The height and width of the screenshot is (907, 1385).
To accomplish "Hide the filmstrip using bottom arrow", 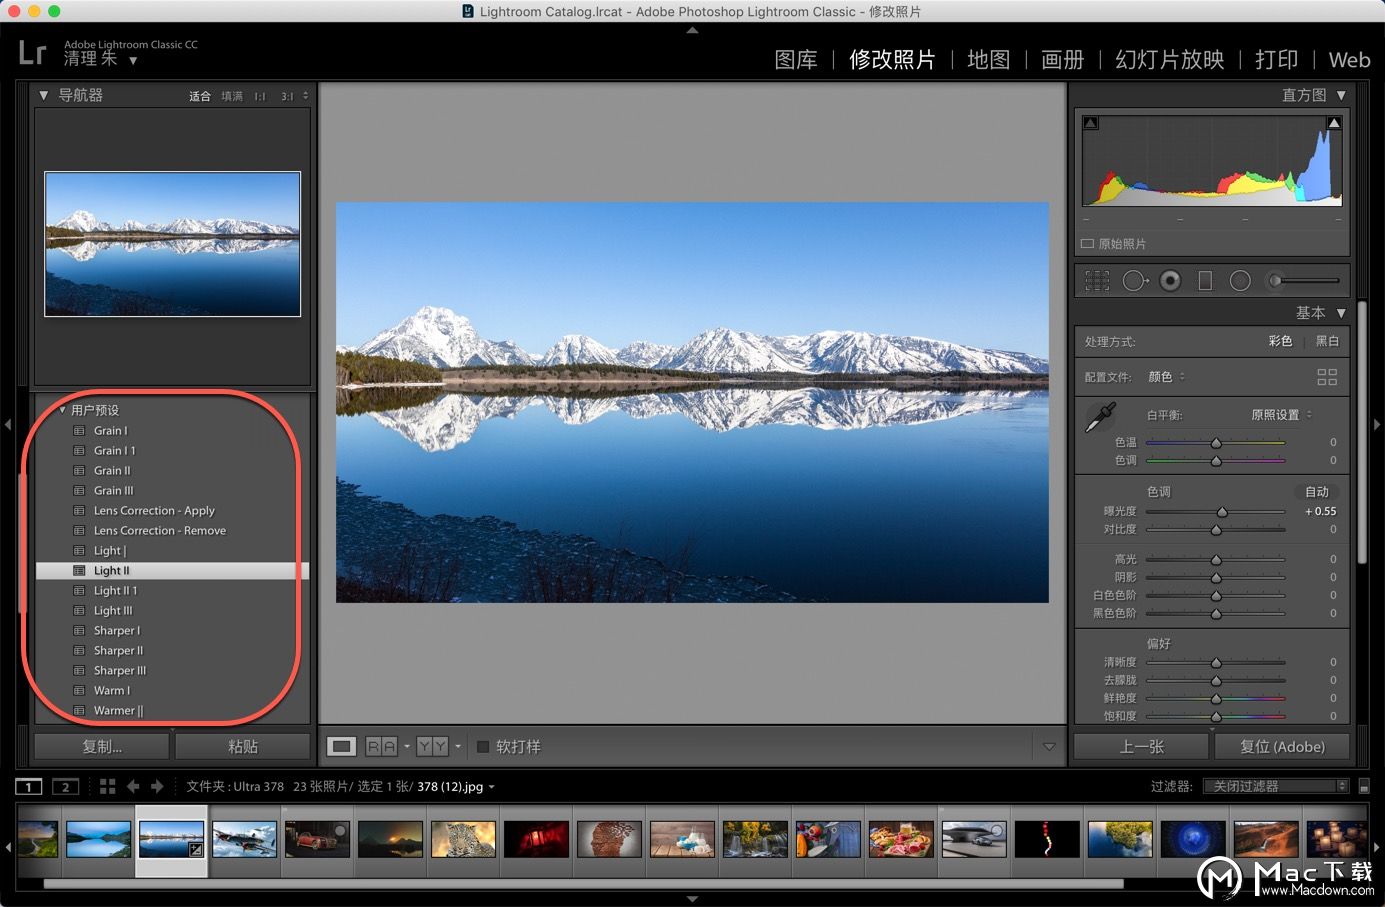I will point(692,899).
